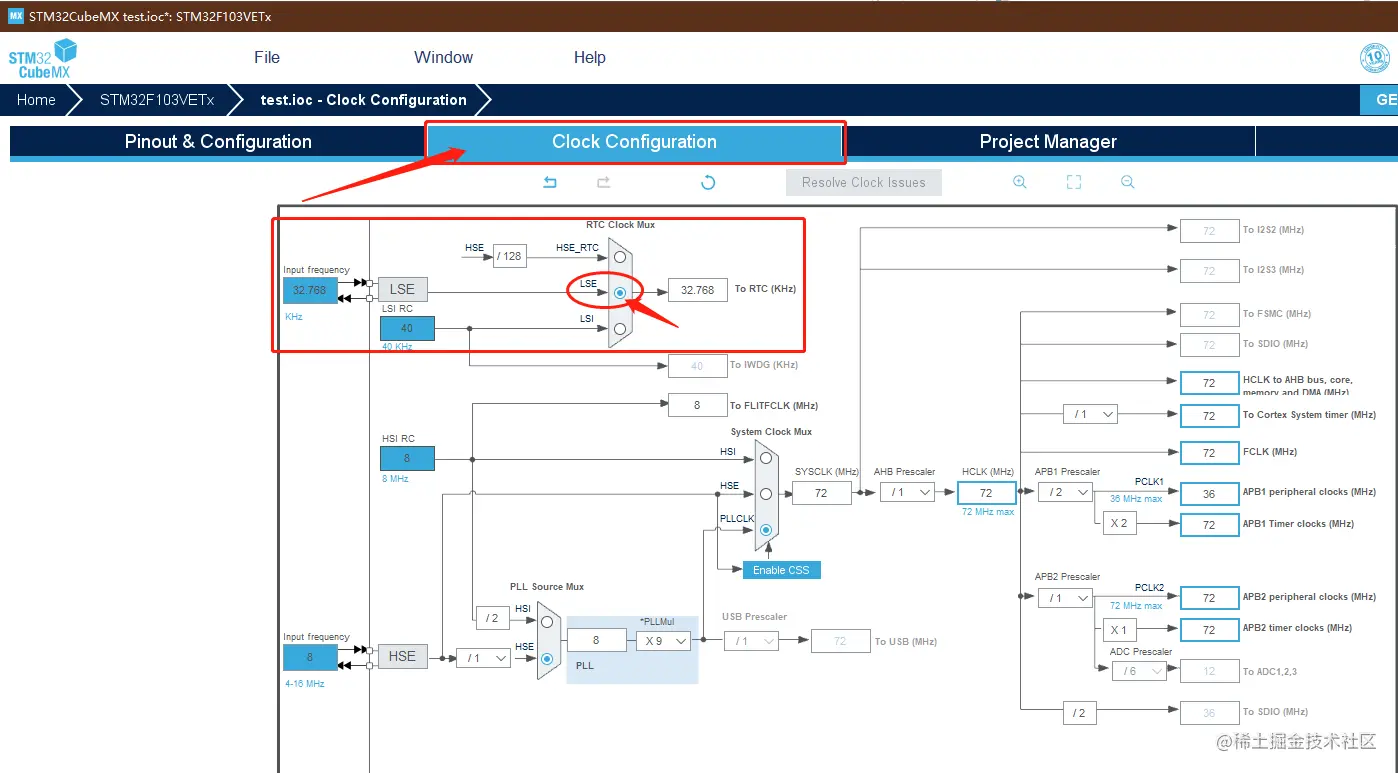This screenshot has width=1398, height=773.
Task: Click the /128 HSE divider box
Action: point(510,256)
